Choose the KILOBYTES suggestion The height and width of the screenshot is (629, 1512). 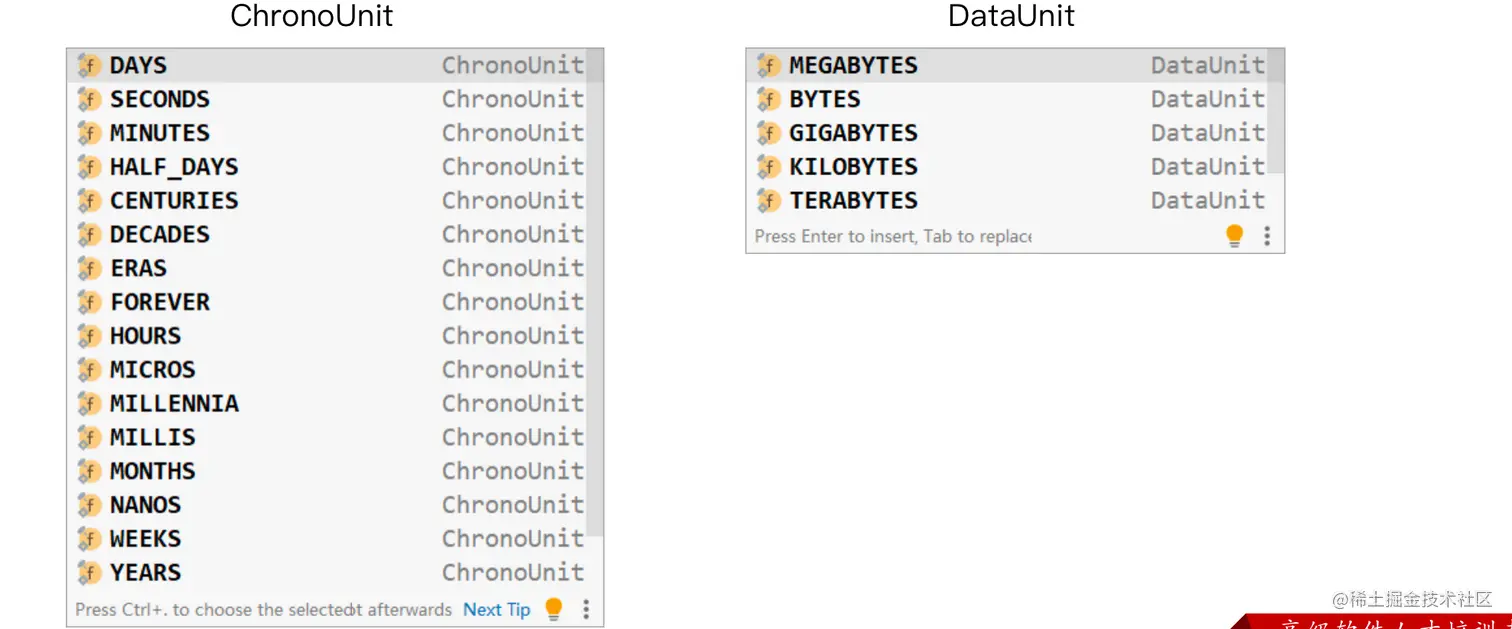pos(1007,167)
